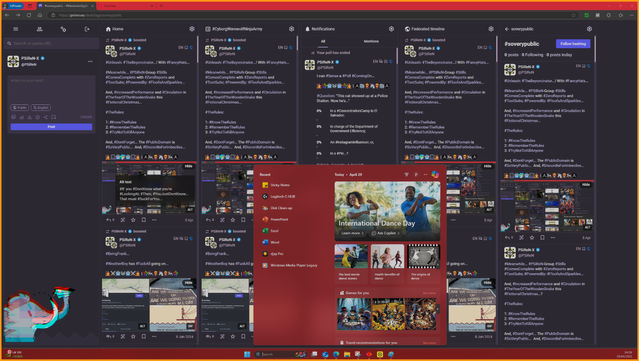
Task: Open more options on first #soverypublic post
Action: pos(552,238)
